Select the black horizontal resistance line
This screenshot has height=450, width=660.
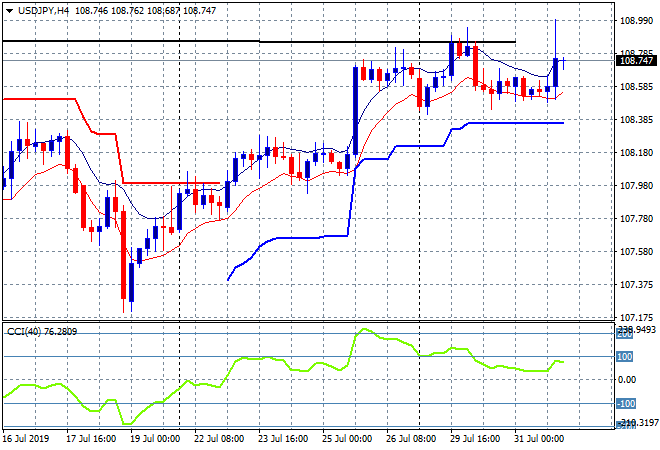(x=259, y=41)
